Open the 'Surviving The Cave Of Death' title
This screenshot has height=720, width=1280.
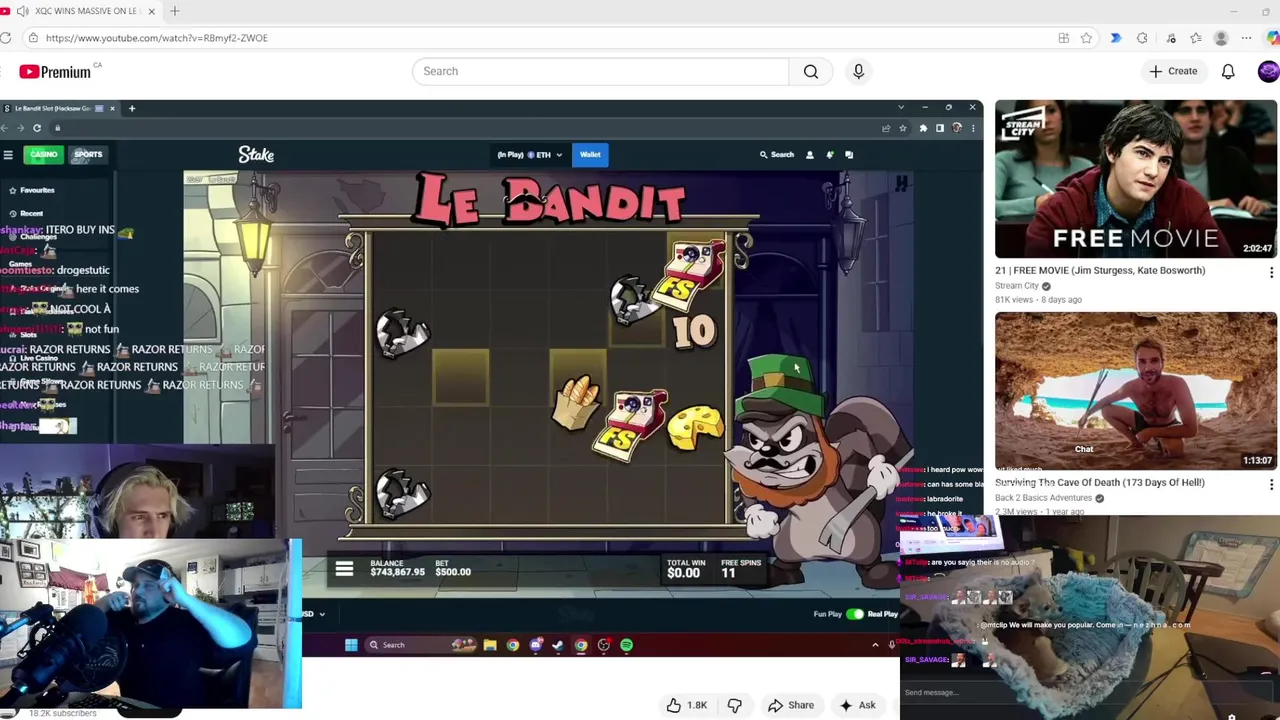[1100, 482]
